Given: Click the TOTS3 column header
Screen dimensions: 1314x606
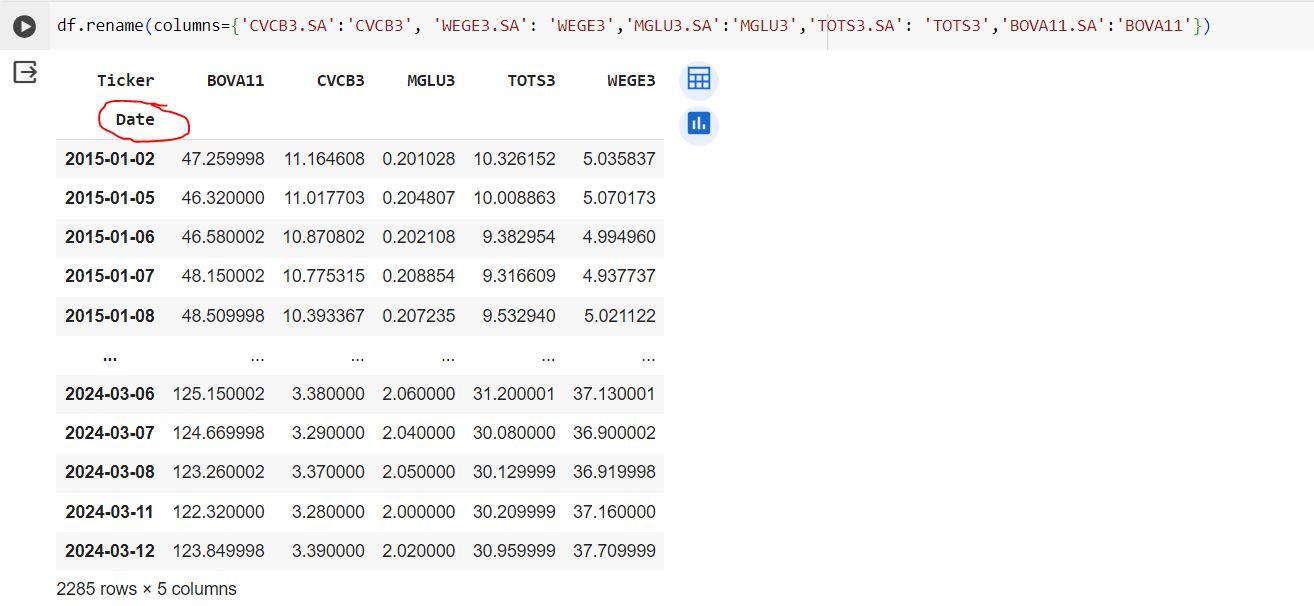Looking at the screenshot, I should tap(530, 80).
